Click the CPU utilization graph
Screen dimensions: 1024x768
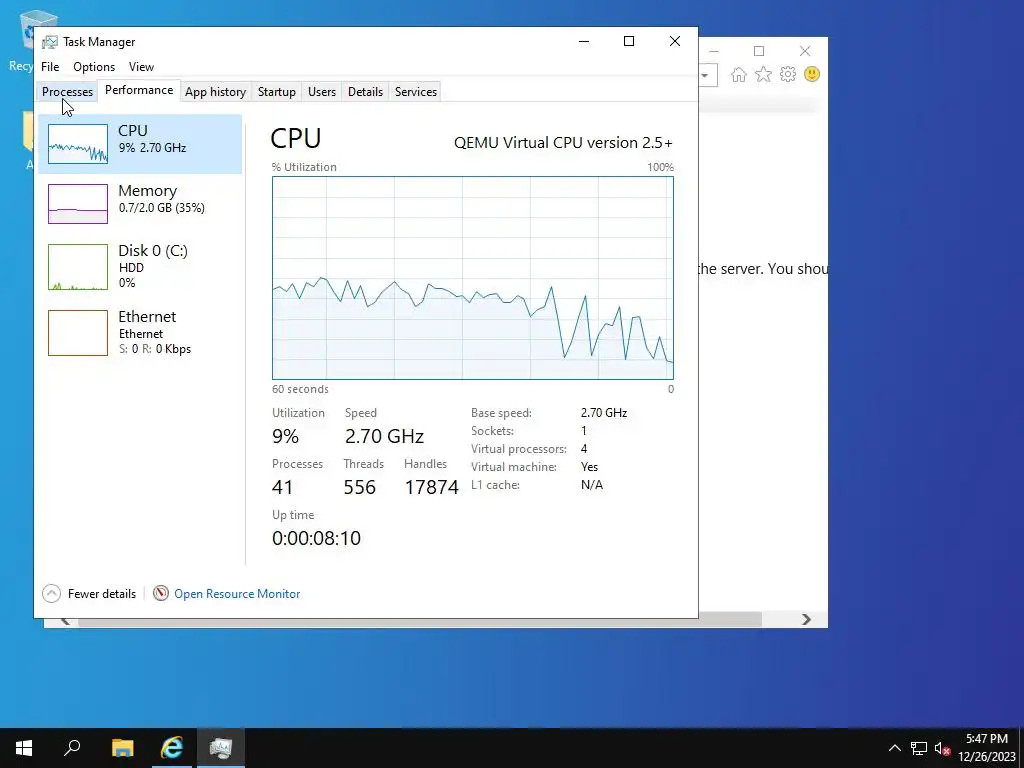click(x=473, y=278)
